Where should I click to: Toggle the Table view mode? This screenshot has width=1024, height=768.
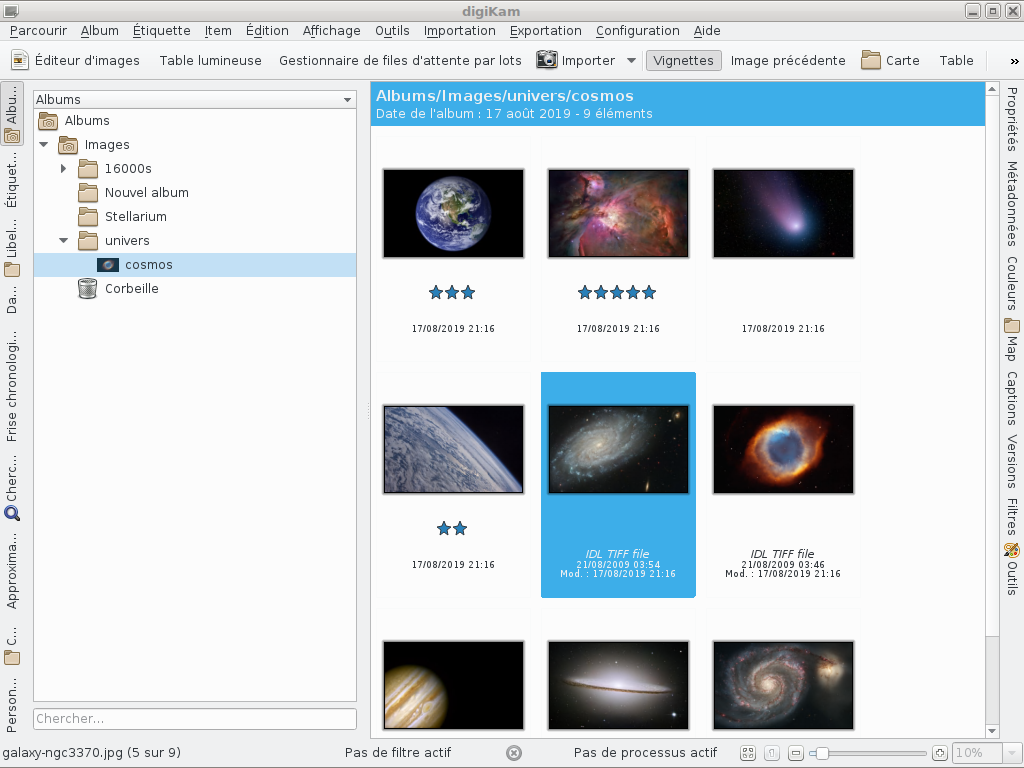click(x=956, y=60)
